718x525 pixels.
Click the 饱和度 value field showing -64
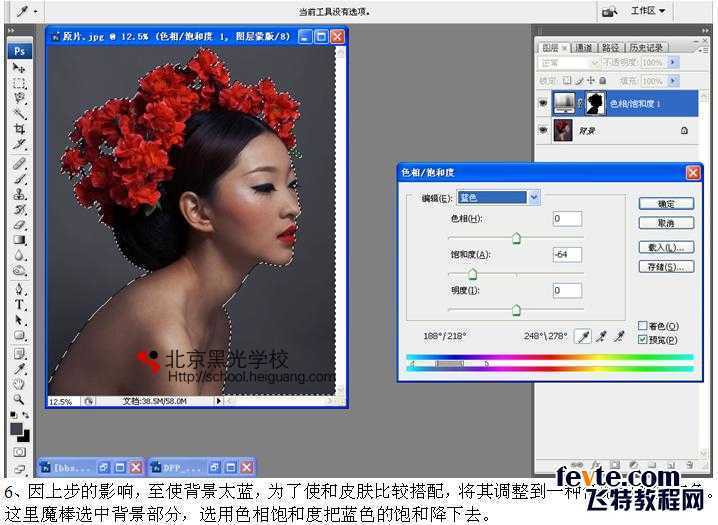(x=567, y=254)
